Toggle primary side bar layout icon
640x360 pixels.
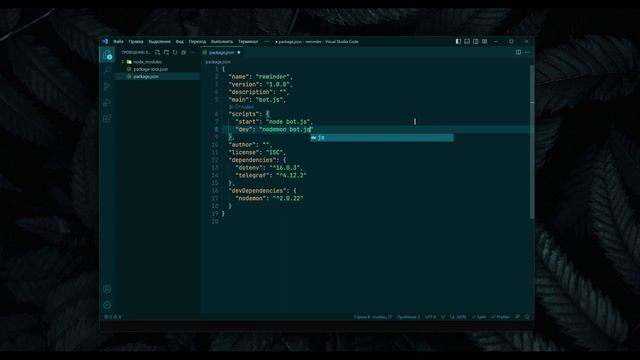pyautogui.click(x=458, y=41)
